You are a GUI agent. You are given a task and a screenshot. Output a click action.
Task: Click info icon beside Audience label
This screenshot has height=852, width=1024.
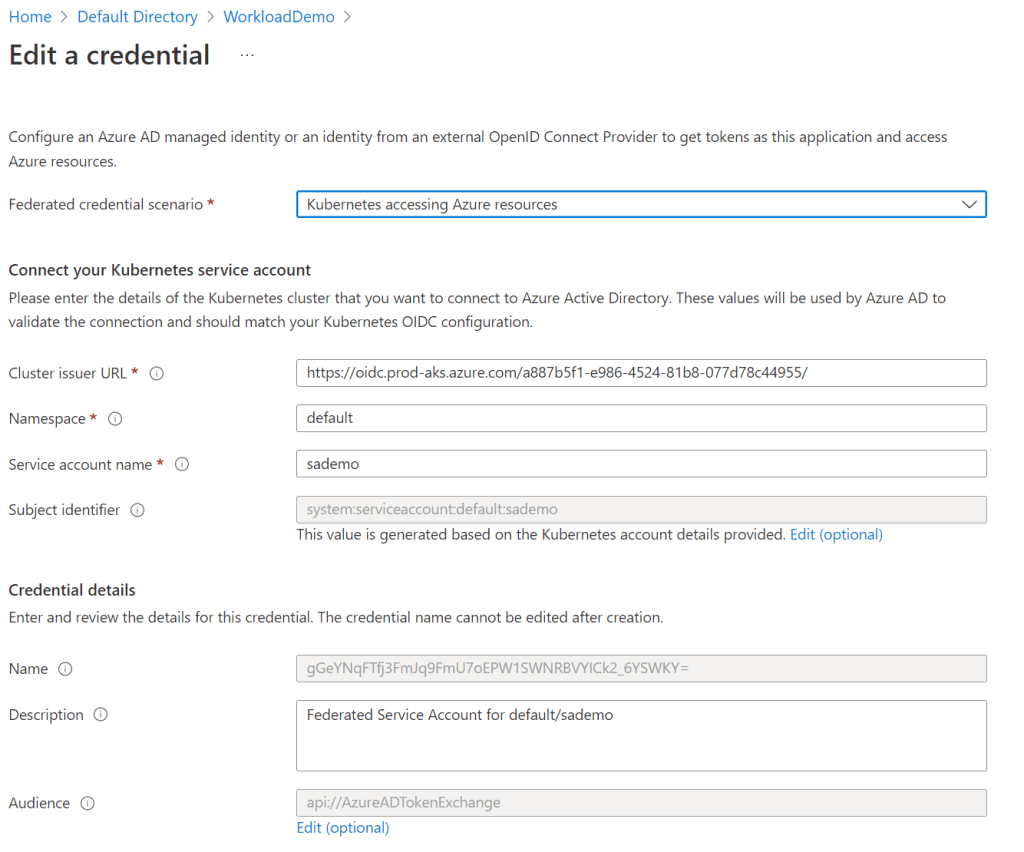pos(88,803)
